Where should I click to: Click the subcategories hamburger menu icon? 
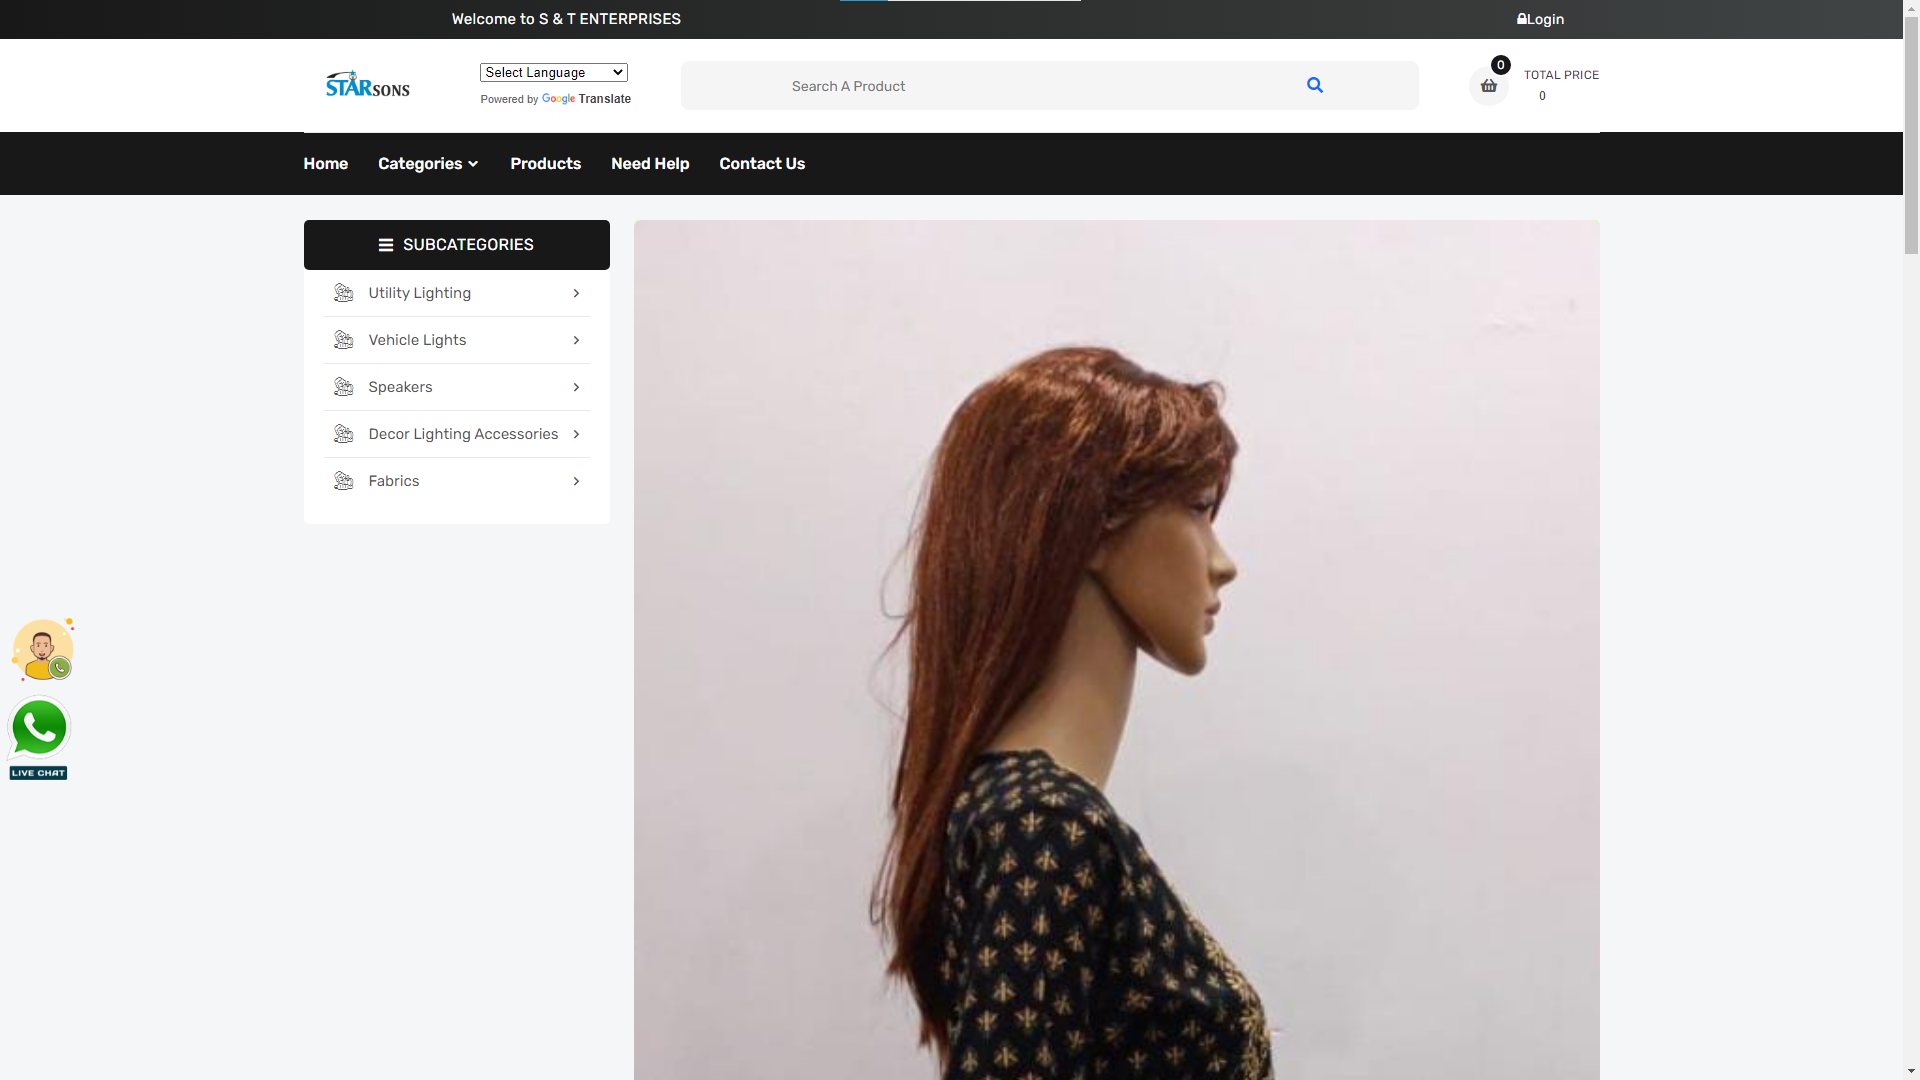click(x=386, y=245)
